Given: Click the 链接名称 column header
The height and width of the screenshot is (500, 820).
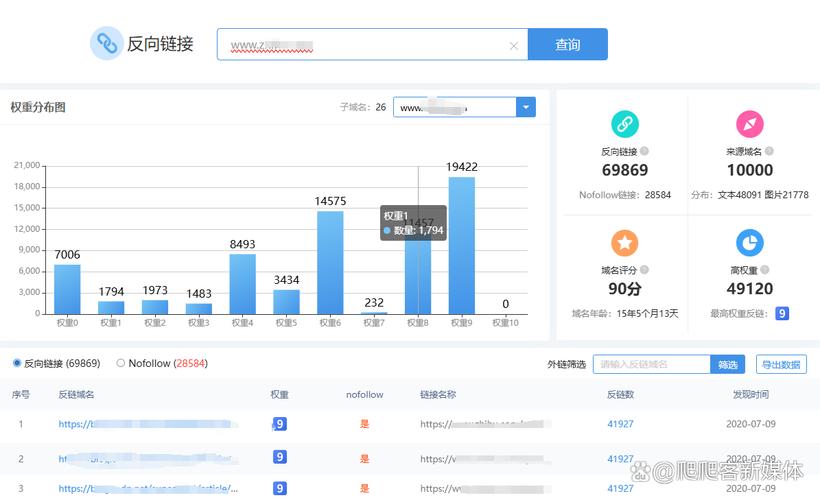Looking at the screenshot, I should [x=438, y=394].
